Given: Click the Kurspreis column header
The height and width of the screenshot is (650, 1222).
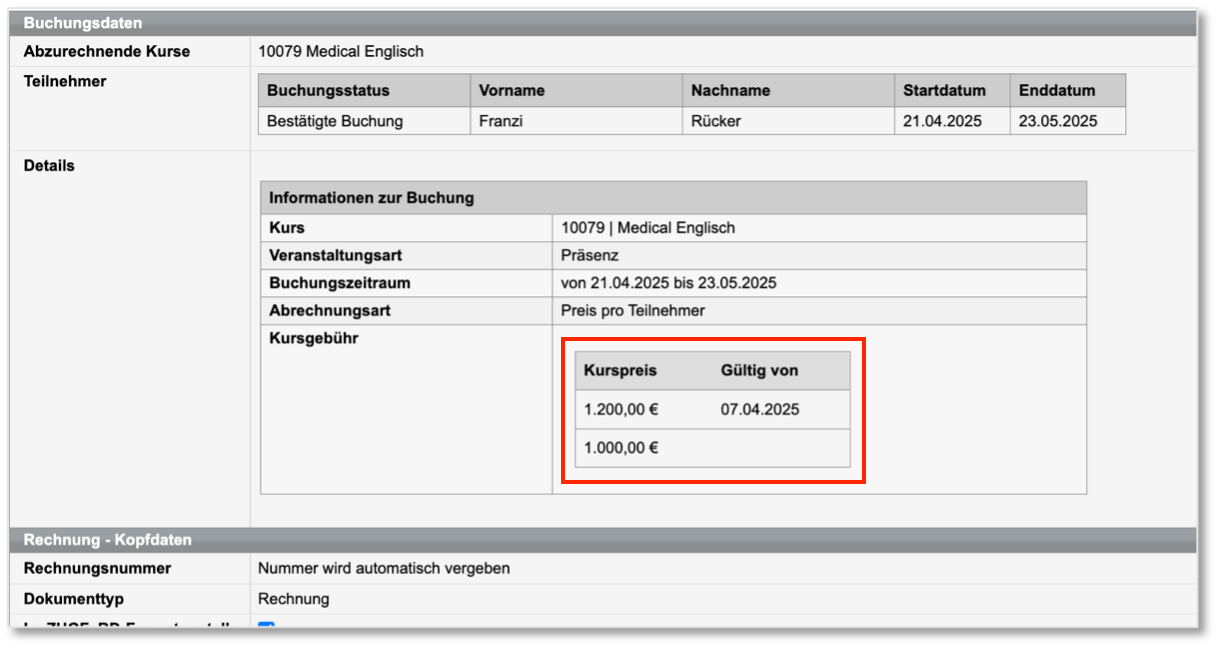Looking at the screenshot, I should [620, 370].
